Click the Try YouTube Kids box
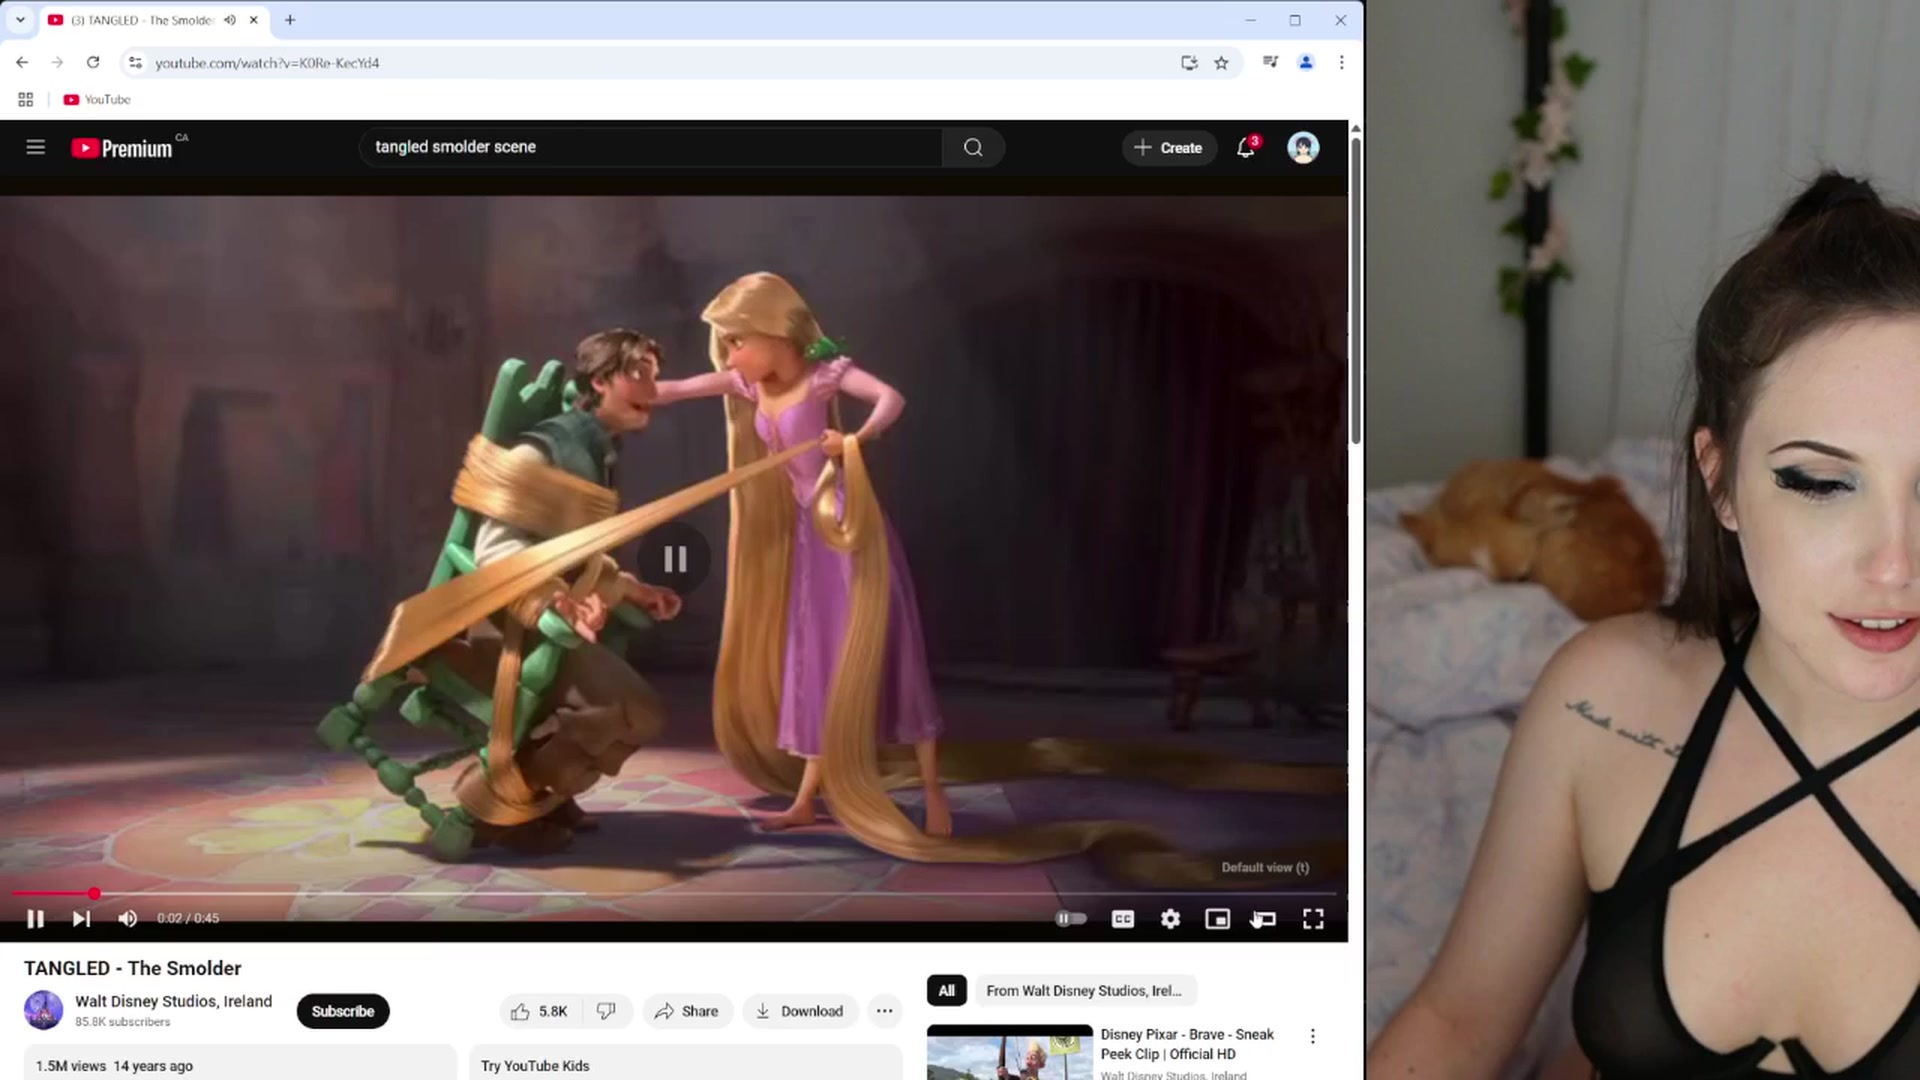Viewport: 1920px width, 1080px height. tap(686, 1063)
